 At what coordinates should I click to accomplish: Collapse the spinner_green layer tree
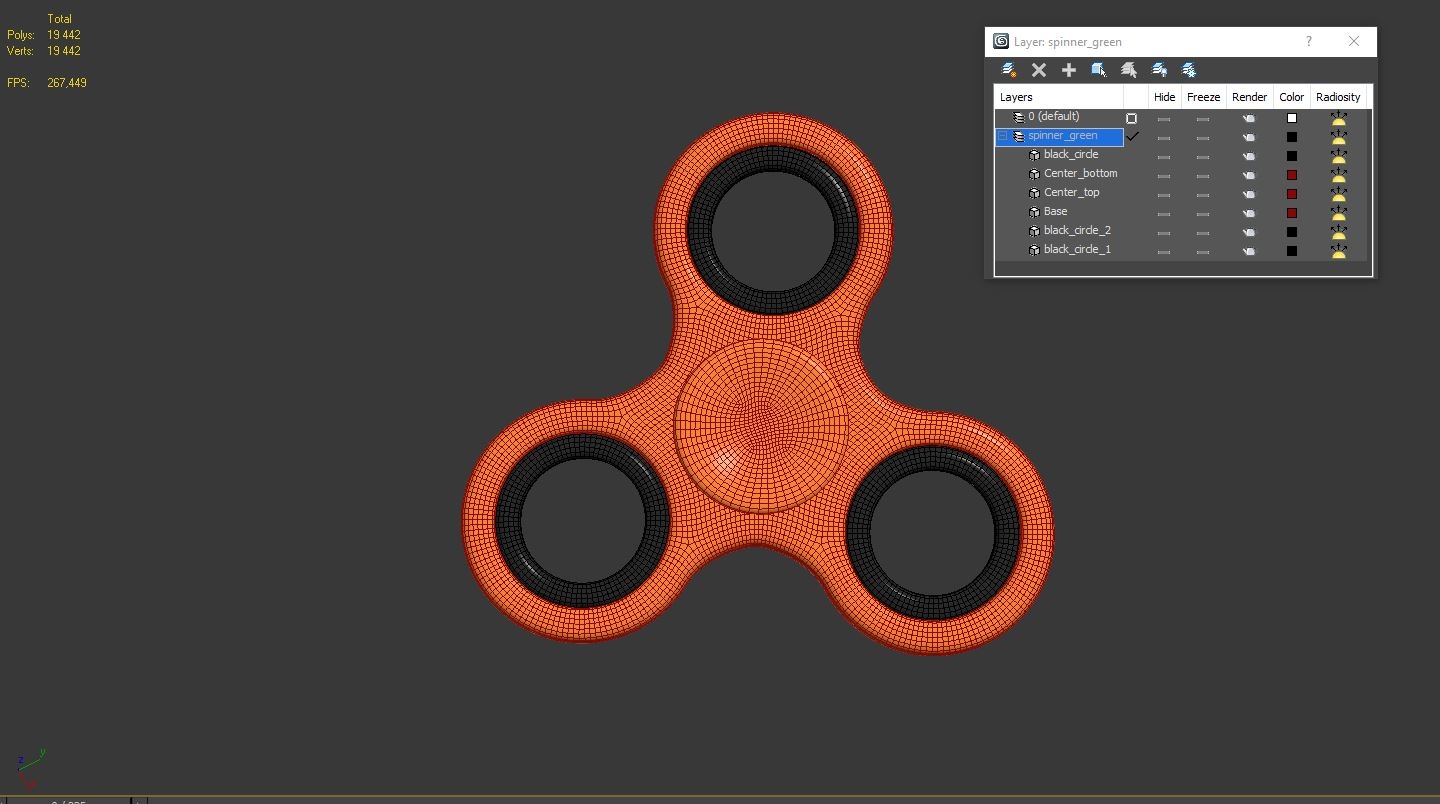[1002, 135]
